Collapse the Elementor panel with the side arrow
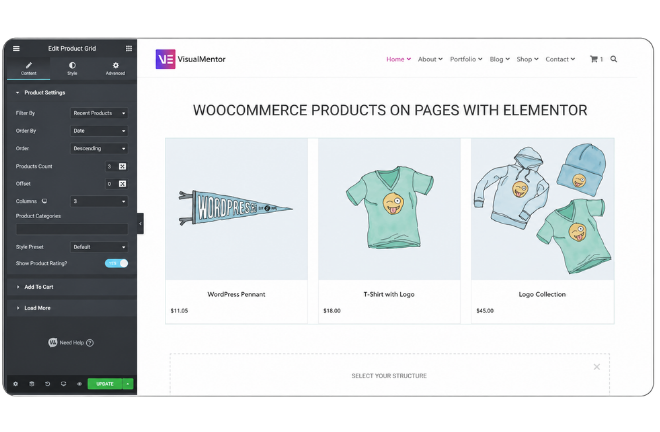The image size is (660, 432). (140, 224)
